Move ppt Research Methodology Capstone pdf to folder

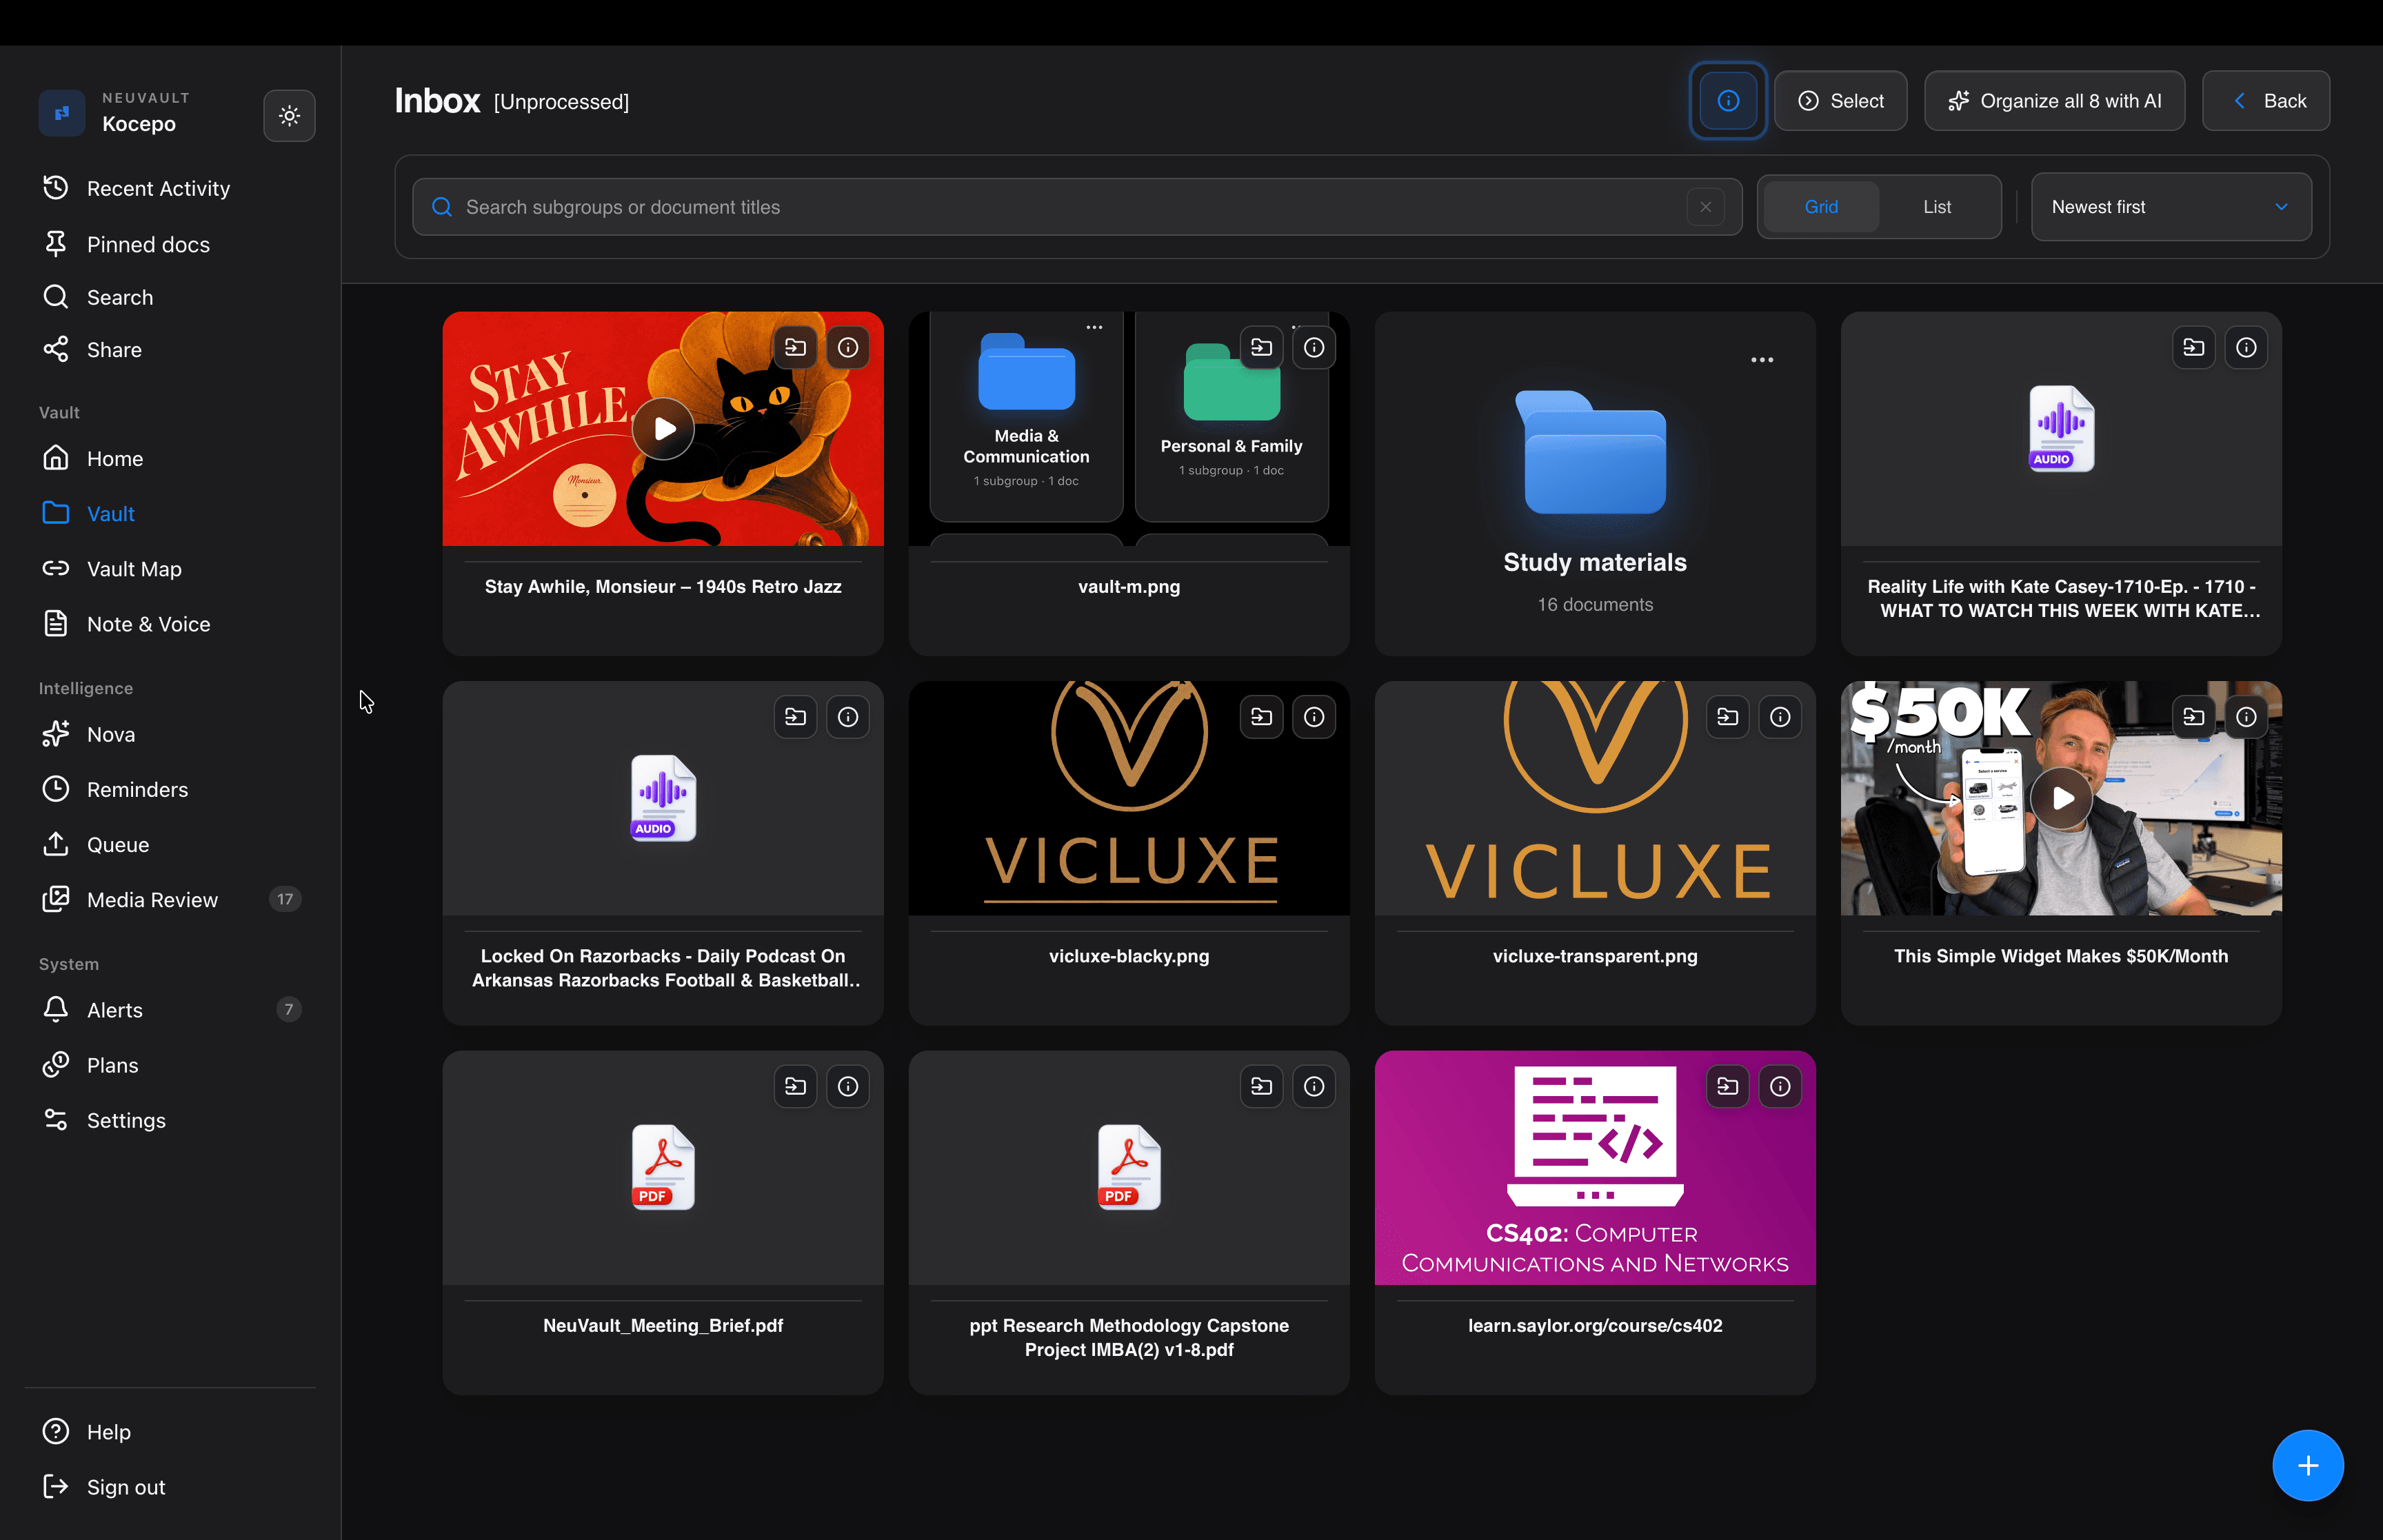pos(1261,1086)
